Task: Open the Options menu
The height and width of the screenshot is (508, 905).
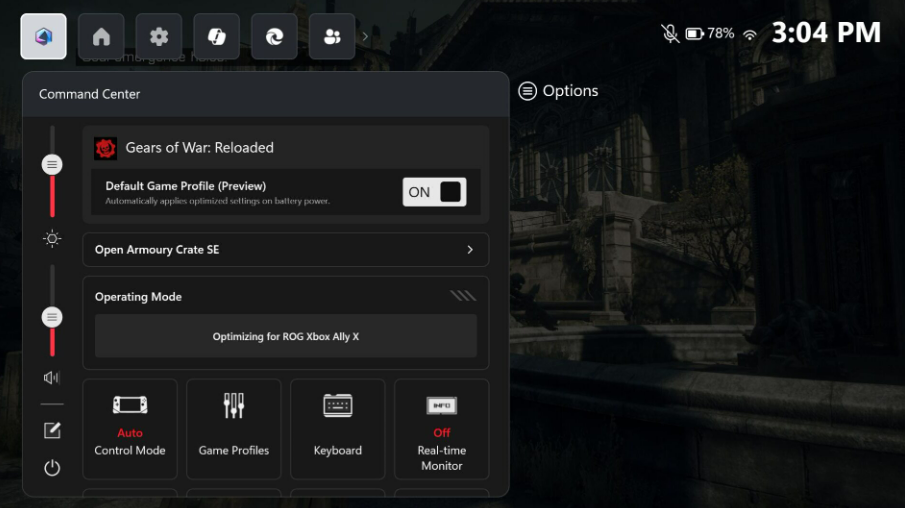Action: (x=558, y=91)
